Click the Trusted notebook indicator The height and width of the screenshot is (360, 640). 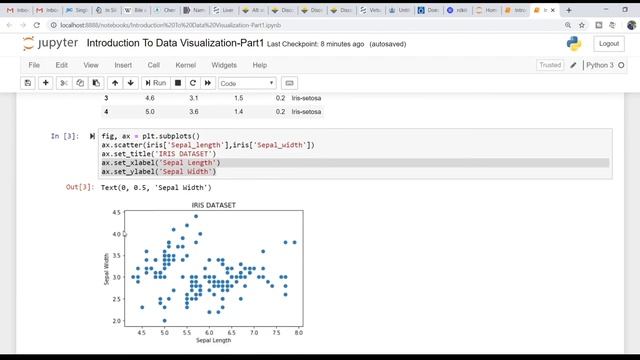(550, 65)
